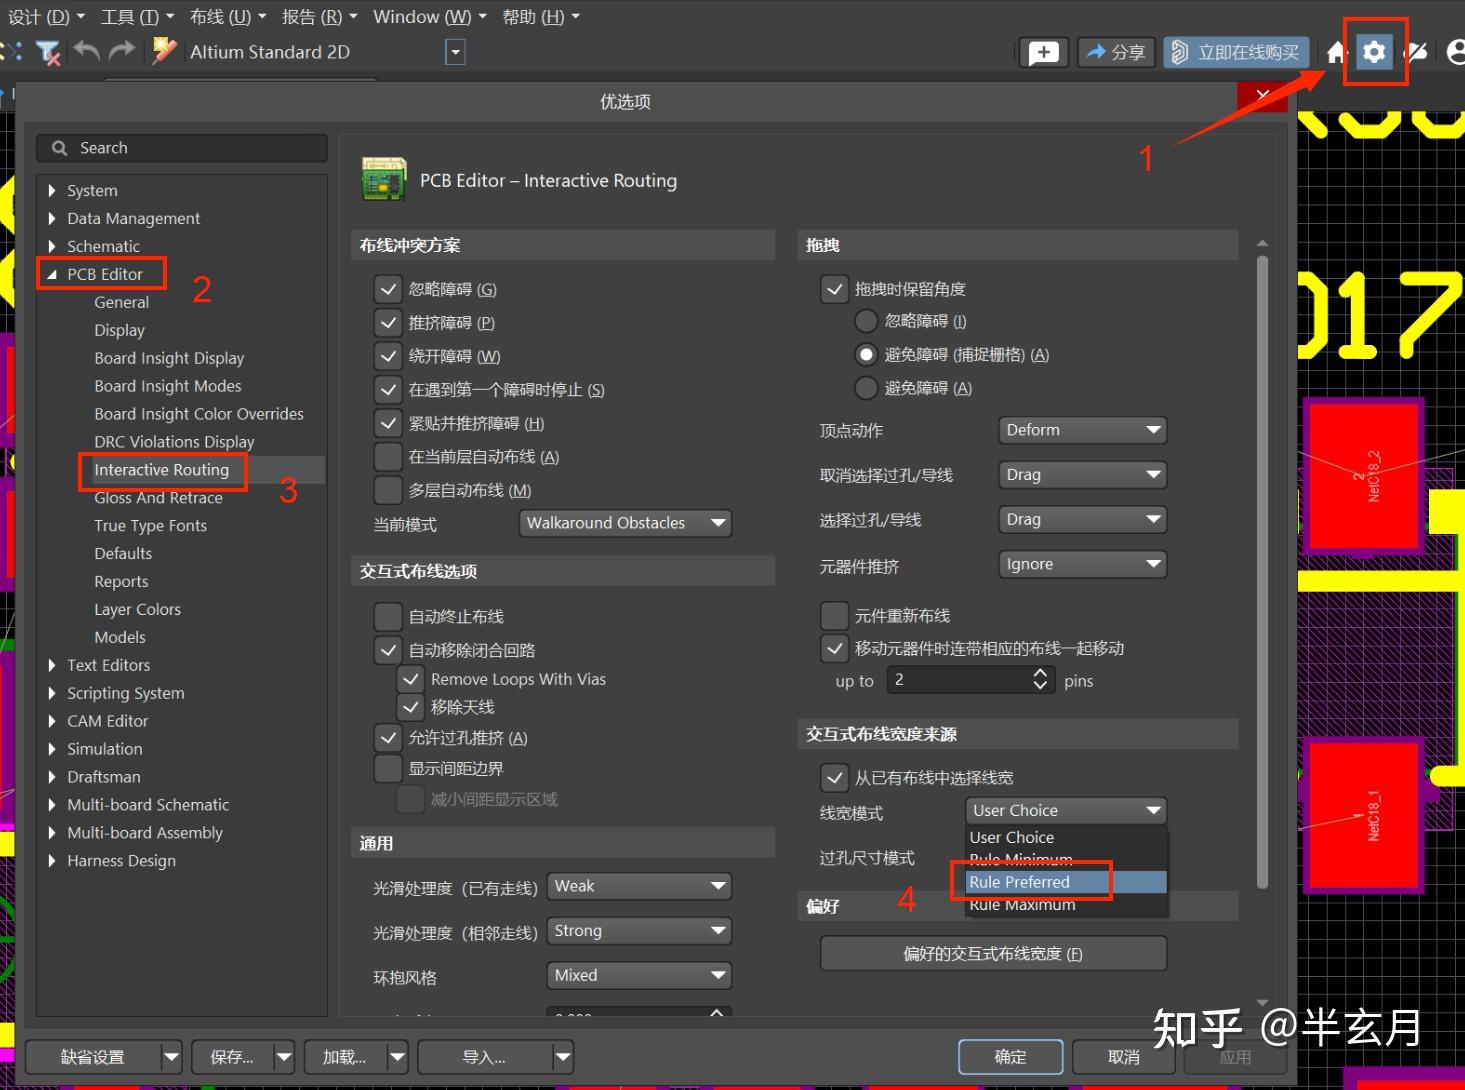Viewport: 1465px width, 1090px height.
Task: Select Board Insight Color Overrides item
Action: (x=199, y=414)
